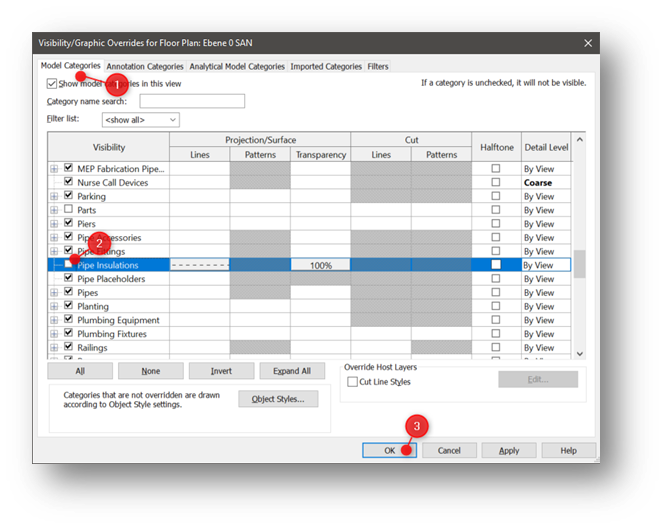Enable Cut Line Styles checkbox

pos(352,382)
